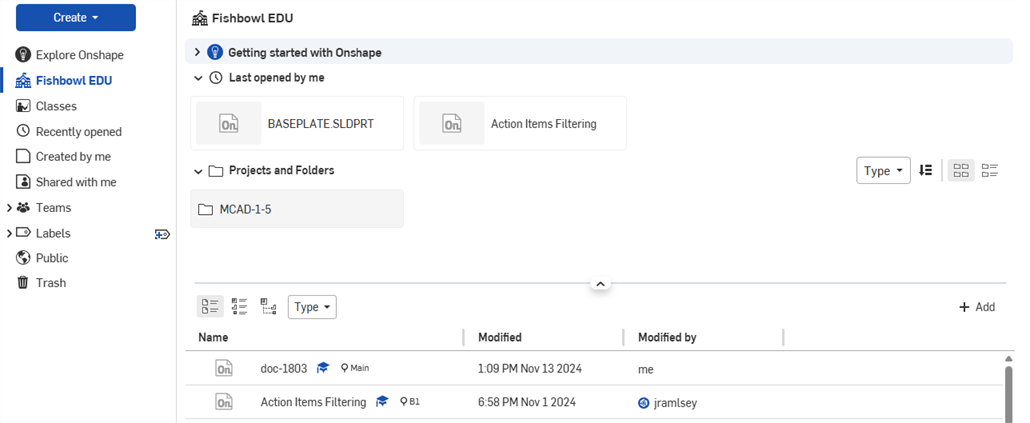Click the 6:58 PM Nov 1 2024 cell
1030x423 pixels.
click(527, 403)
